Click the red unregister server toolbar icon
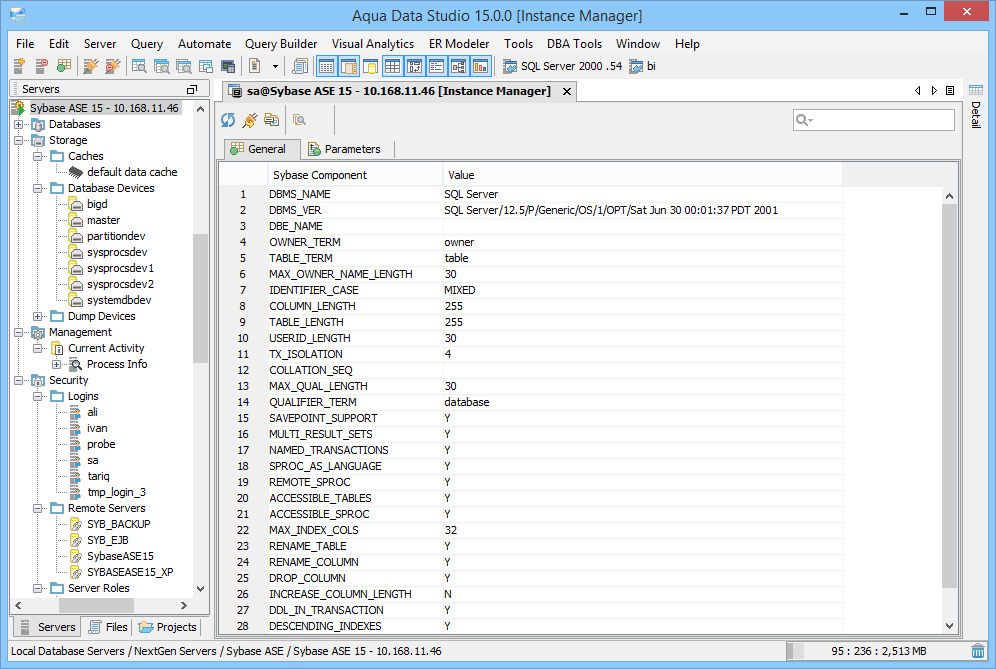Viewport: 996px width, 669px height. (41, 65)
